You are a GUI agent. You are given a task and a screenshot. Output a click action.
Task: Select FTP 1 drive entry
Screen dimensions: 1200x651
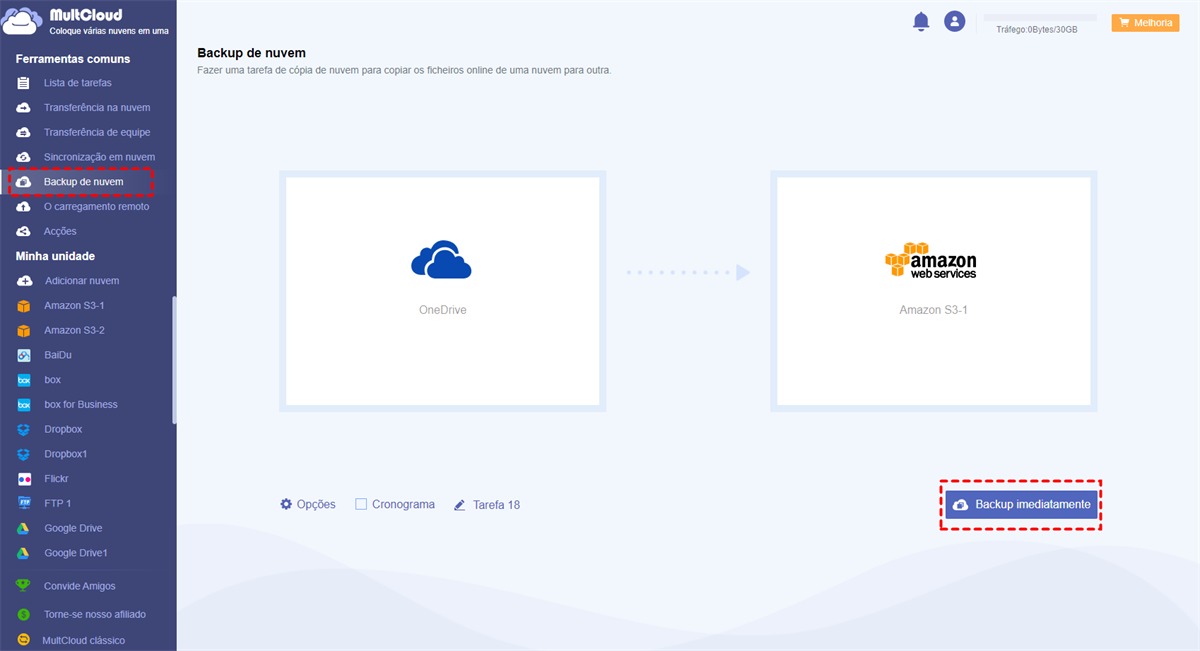(x=58, y=503)
